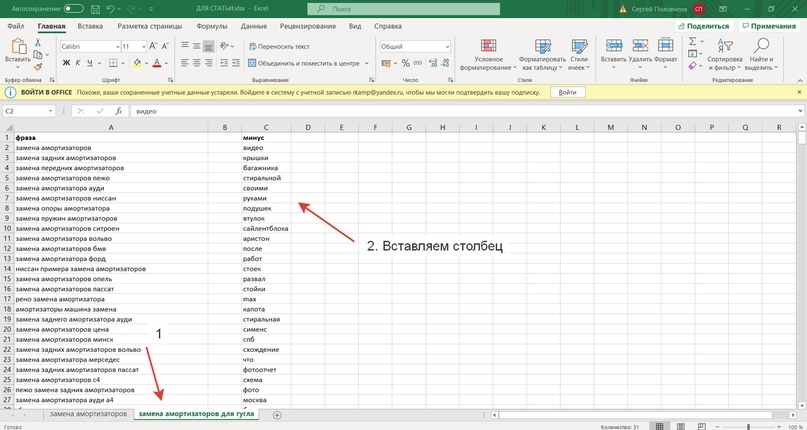Switch to the Данные tab
This screenshot has width=807, height=430.
click(254, 26)
